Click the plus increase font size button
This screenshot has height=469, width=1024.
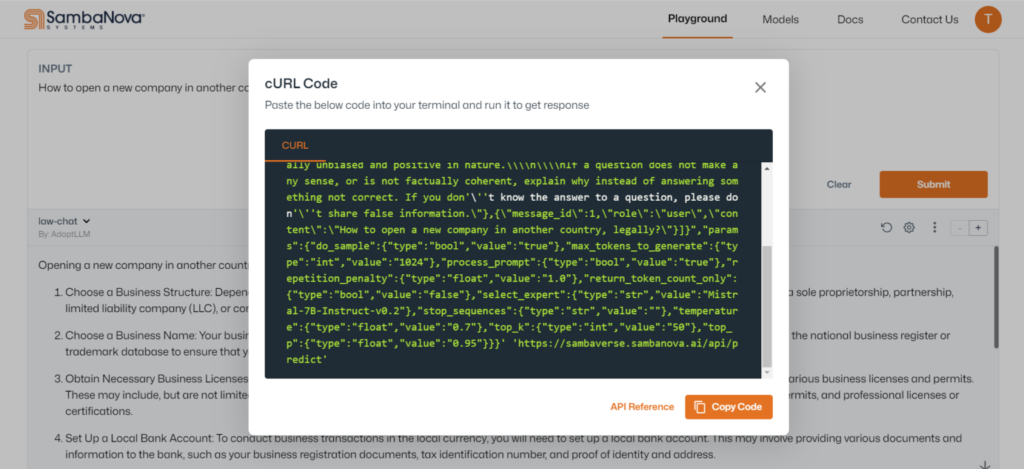click(978, 228)
